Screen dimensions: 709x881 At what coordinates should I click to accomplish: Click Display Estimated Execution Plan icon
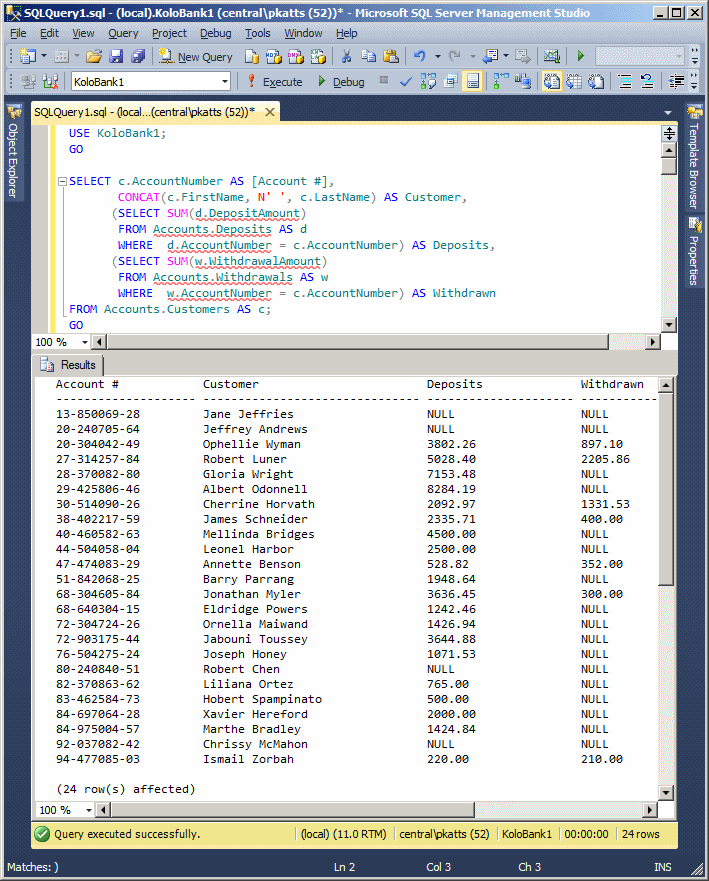[x=428, y=81]
